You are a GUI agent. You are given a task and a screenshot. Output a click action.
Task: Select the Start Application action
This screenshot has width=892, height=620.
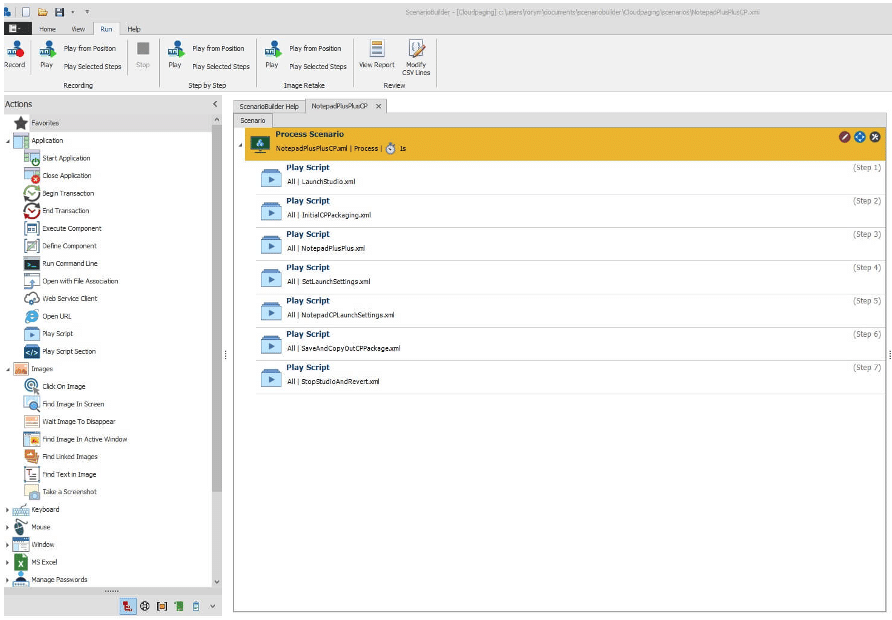57,158
